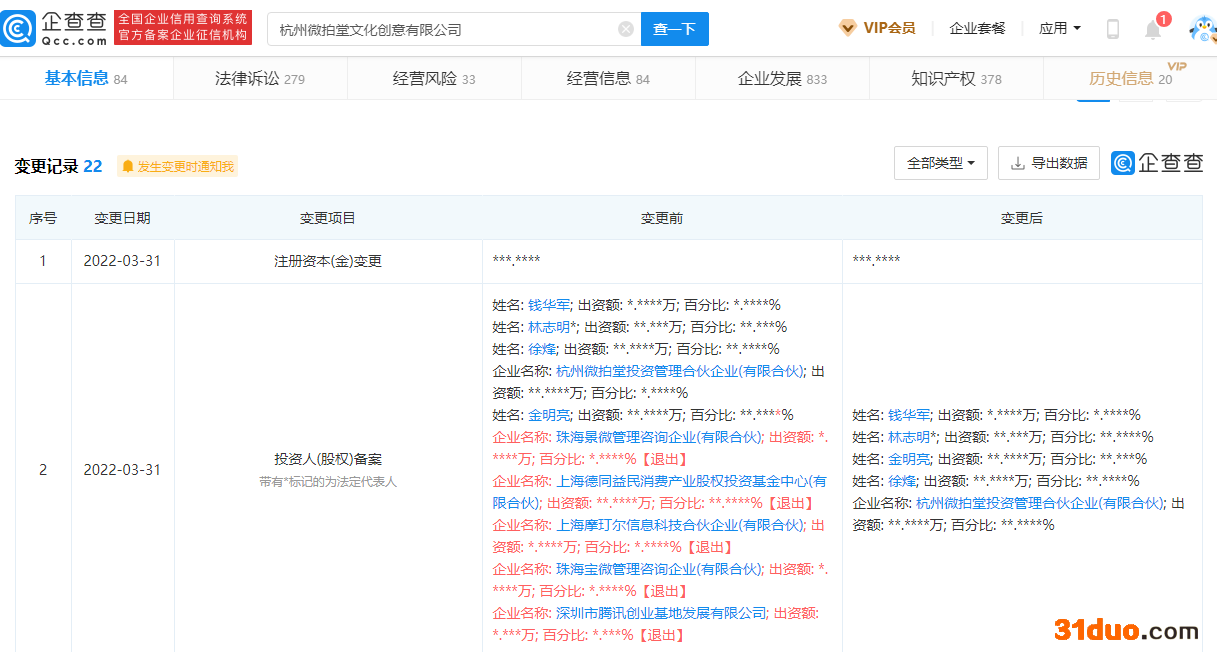This screenshot has width=1217, height=652.
Task: Open 深圳市腾讯创业基地发展有限公司 link
Action: [661, 613]
